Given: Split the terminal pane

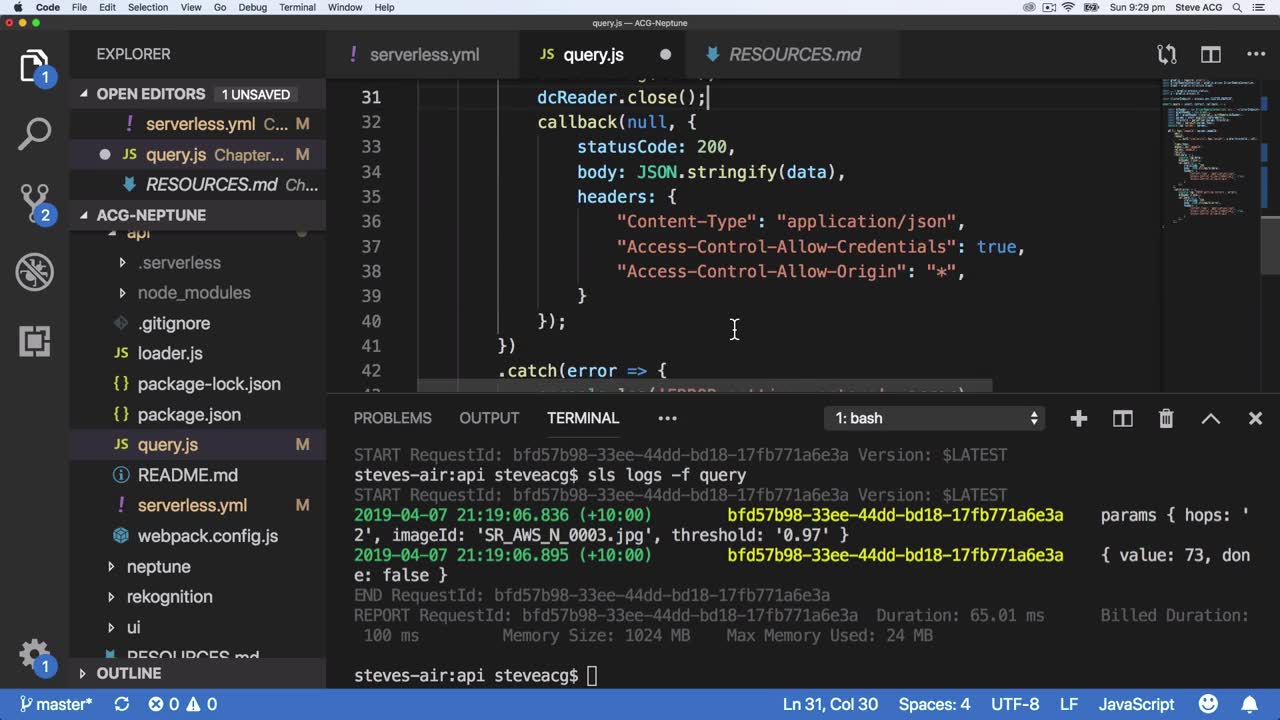Looking at the screenshot, I should point(1122,419).
